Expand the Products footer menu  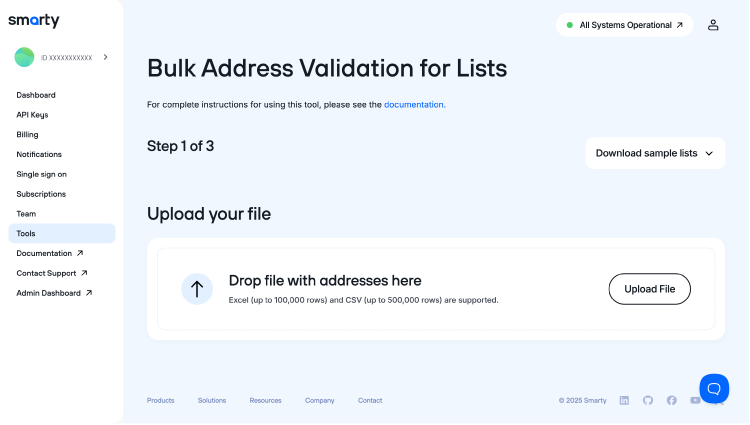[x=160, y=400]
